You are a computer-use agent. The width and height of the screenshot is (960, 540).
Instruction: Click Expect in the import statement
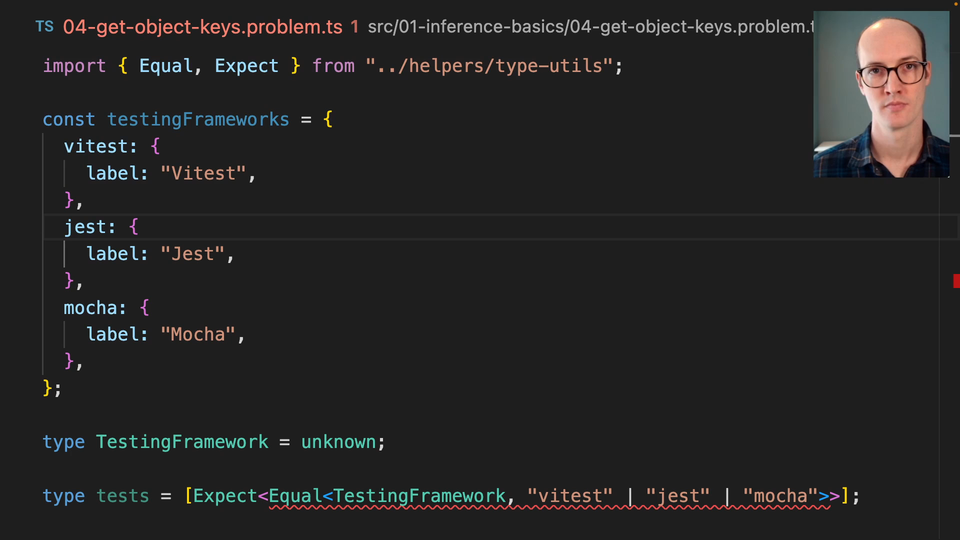click(x=247, y=66)
